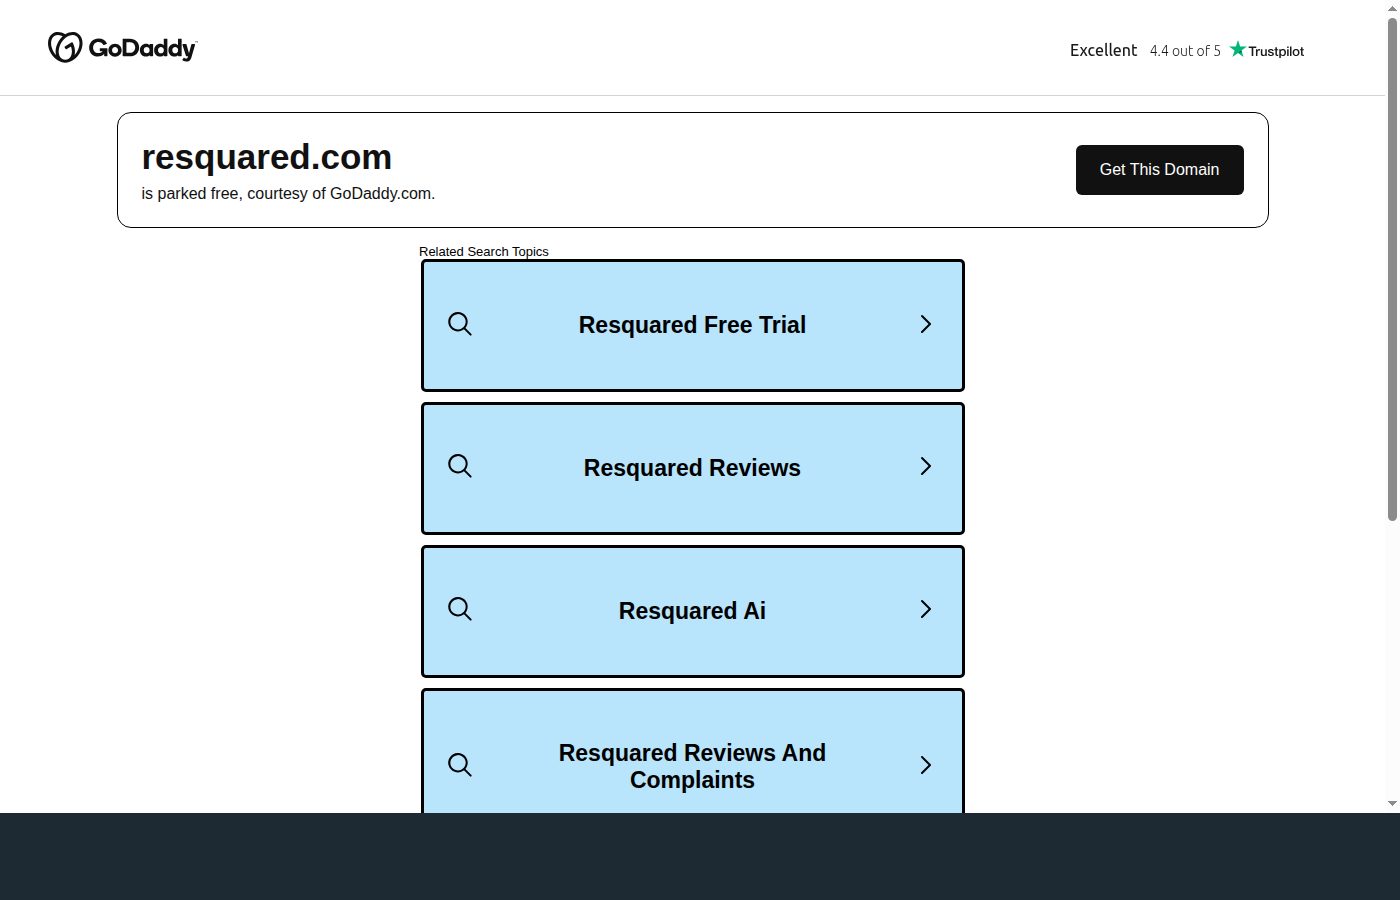Open chevron arrow on Resquared Reviews row
This screenshot has height=900, width=1400.
point(926,466)
